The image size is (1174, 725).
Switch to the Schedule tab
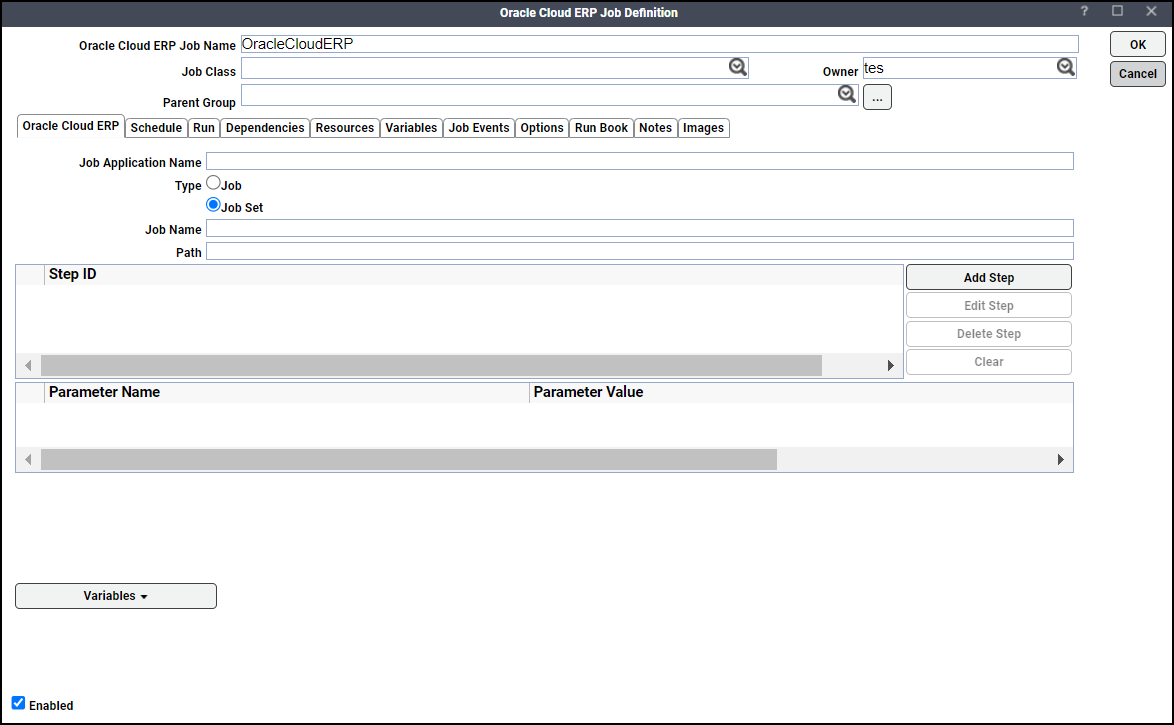click(156, 128)
